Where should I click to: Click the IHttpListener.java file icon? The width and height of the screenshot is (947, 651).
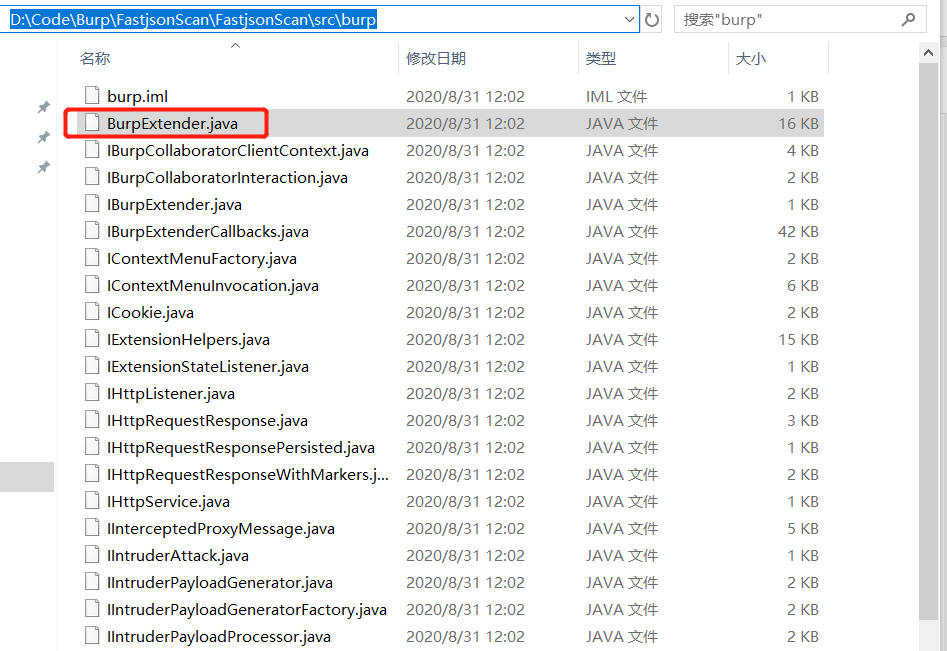pyautogui.click(x=91, y=393)
